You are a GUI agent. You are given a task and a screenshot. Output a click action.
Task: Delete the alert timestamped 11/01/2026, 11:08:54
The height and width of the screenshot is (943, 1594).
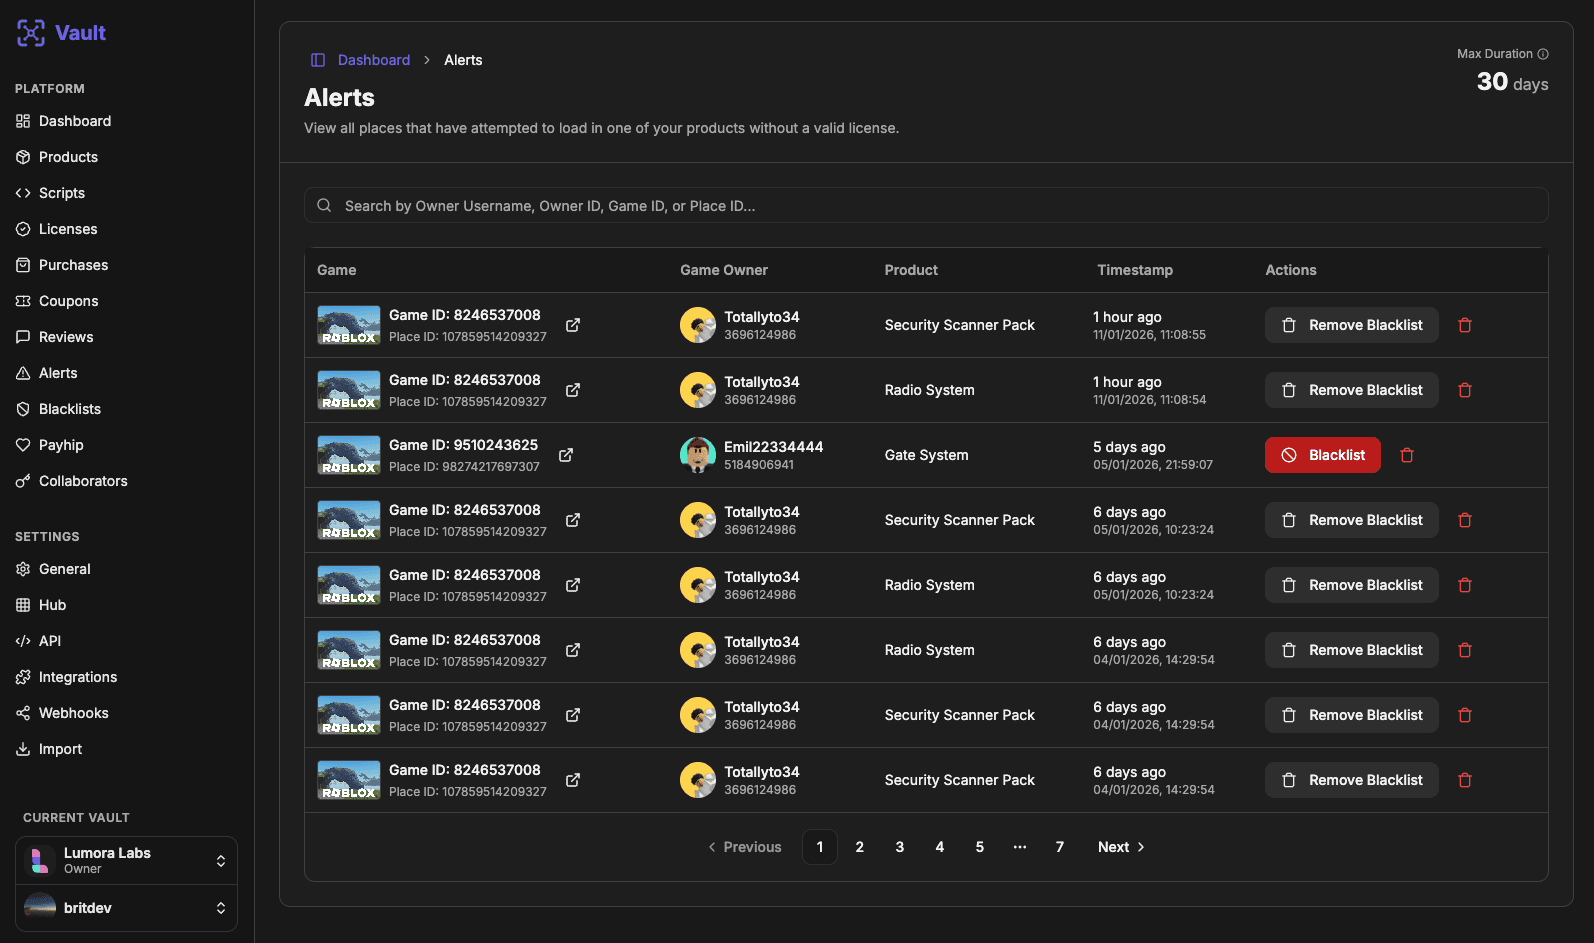1465,390
